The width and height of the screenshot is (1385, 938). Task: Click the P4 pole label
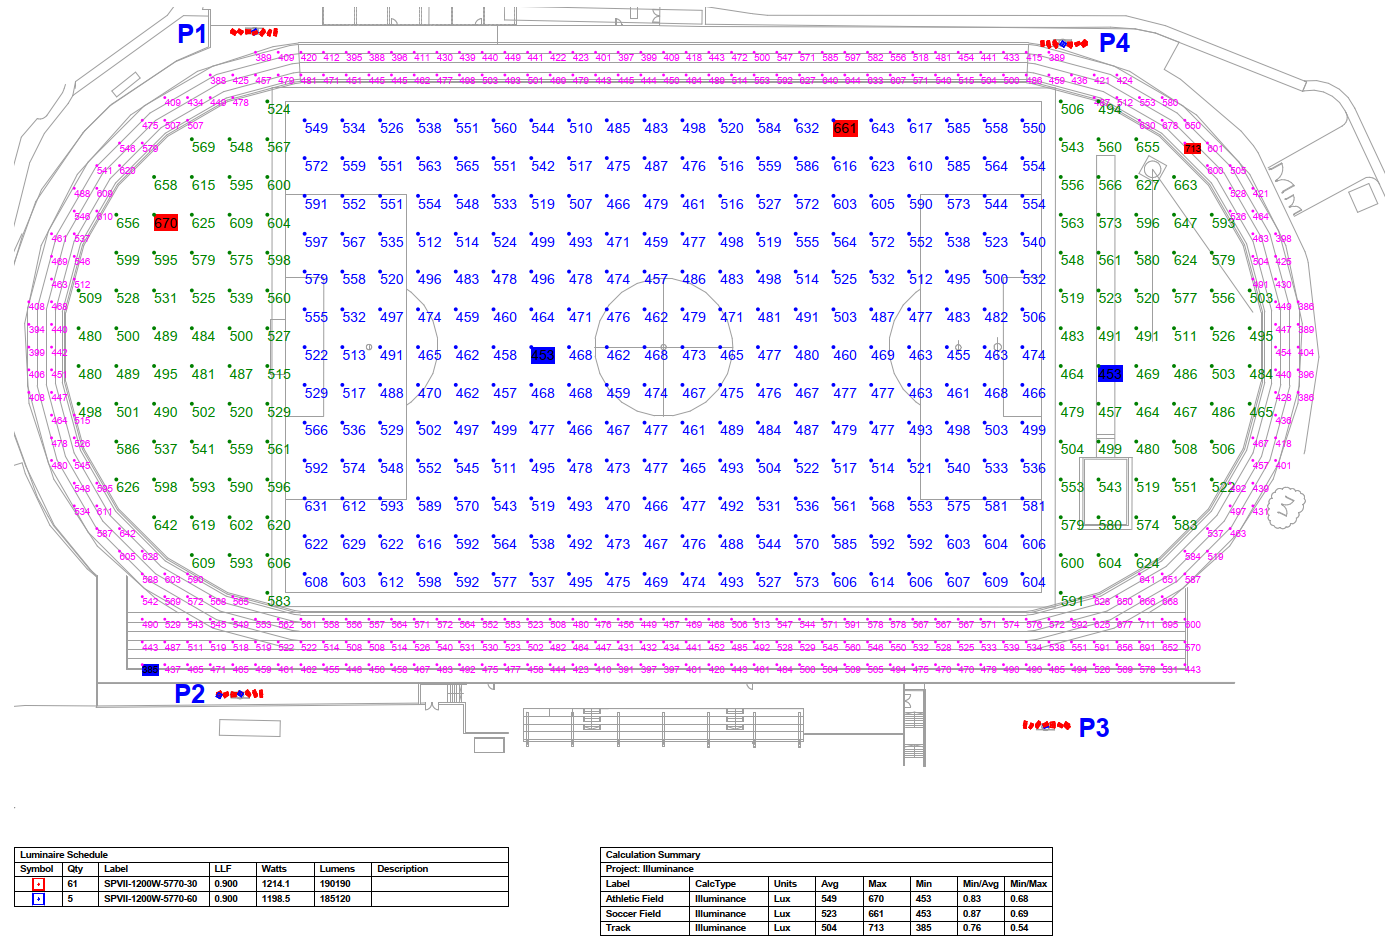1114,43
